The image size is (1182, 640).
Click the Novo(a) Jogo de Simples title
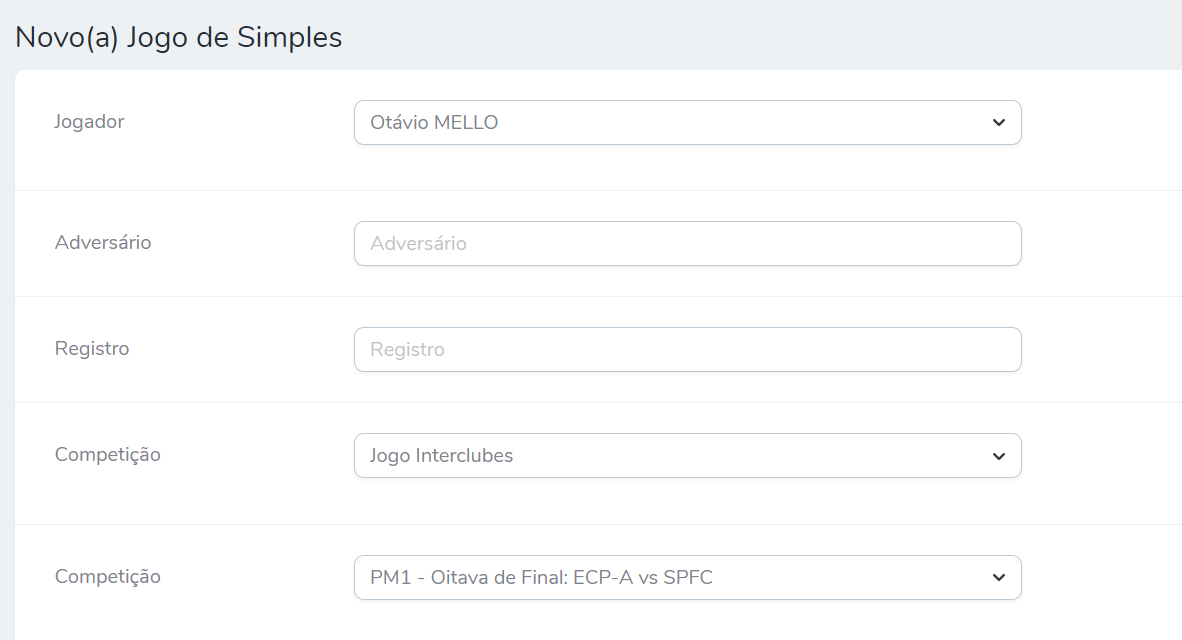click(x=177, y=37)
